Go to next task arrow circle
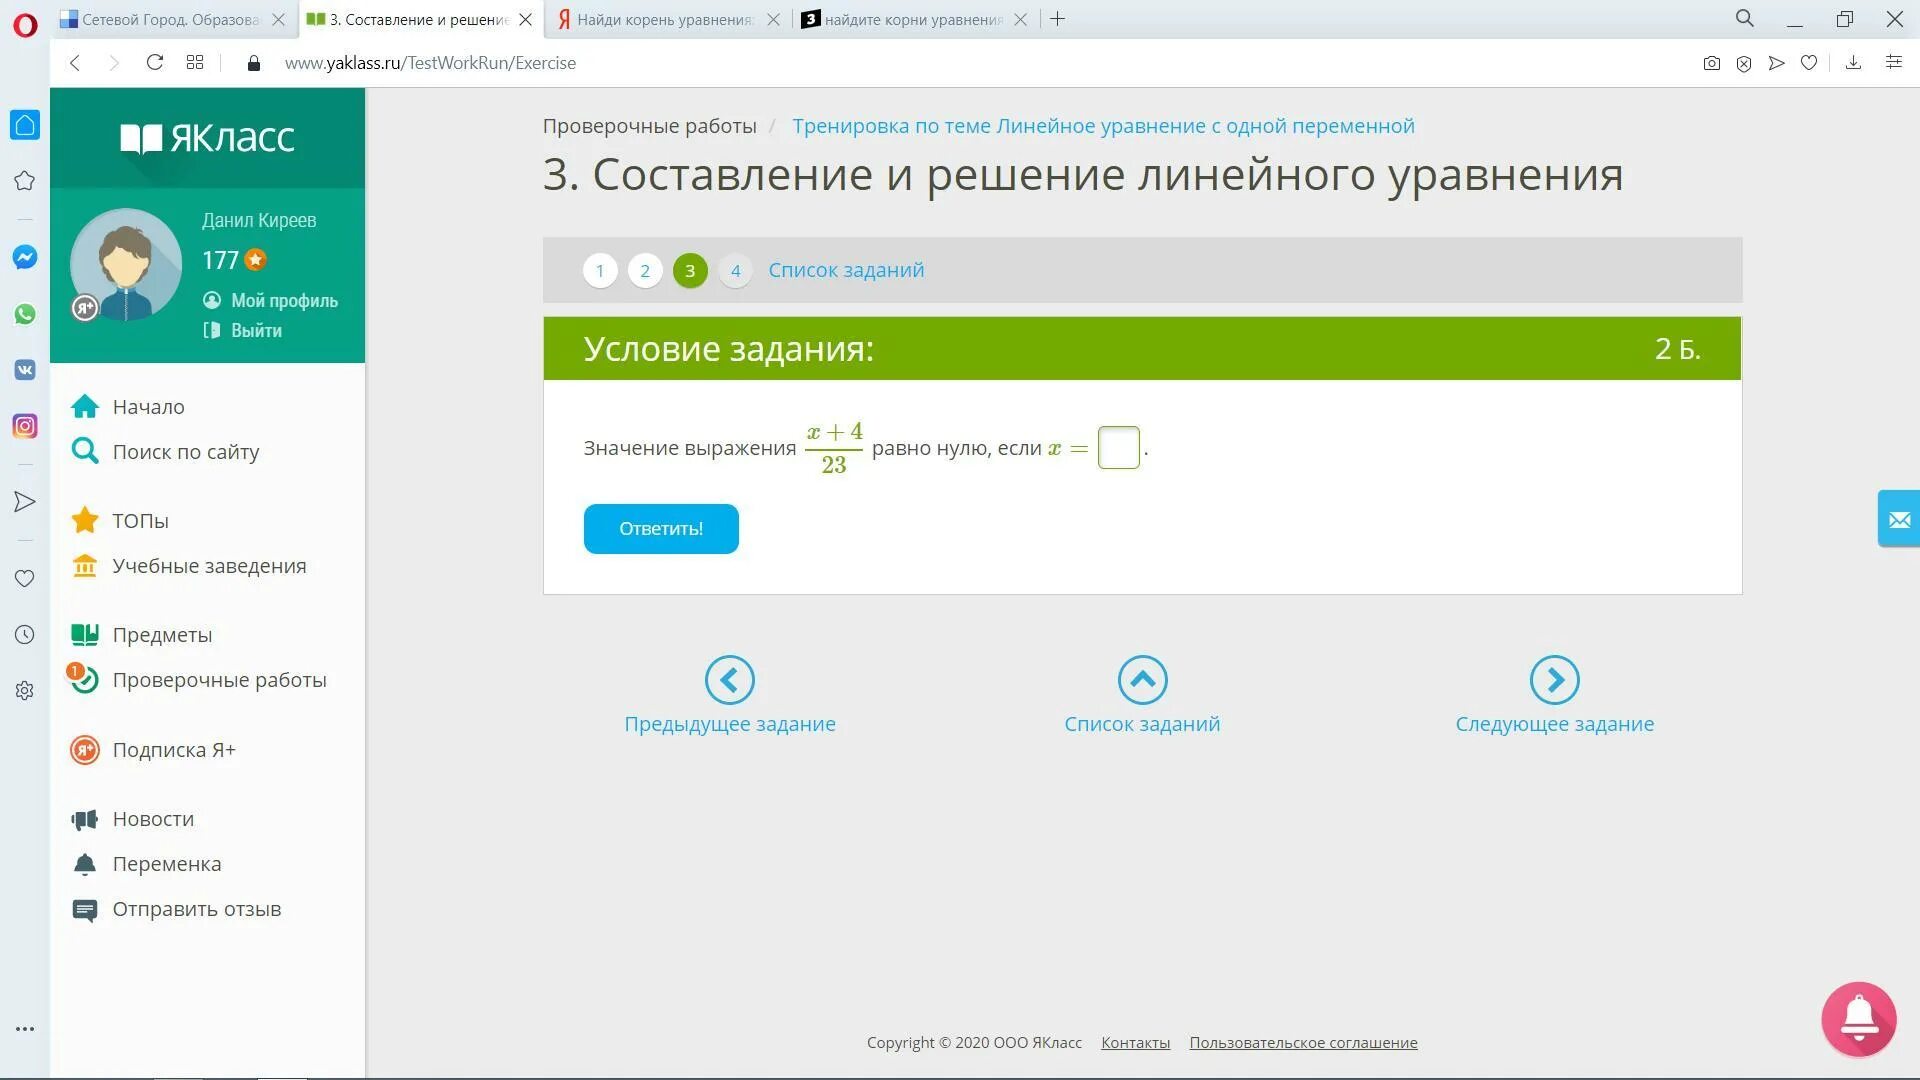This screenshot has height=1080, width=1920. tap(1554, 680)
